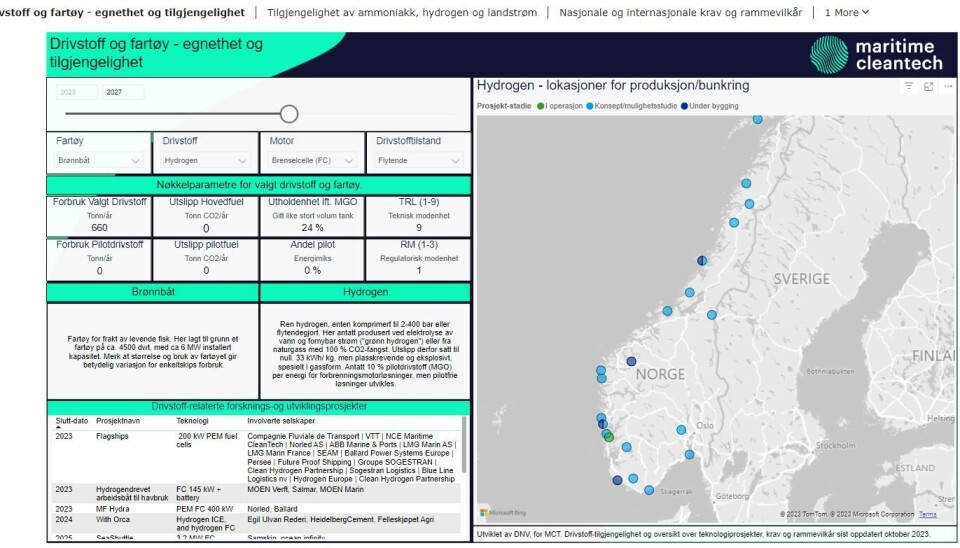This screenshot has width=960, height=548.
Task: Open the 'Tilgjengelighet av ammoniakk, hydrogen og landstrøm' tab
Action: point(405,12)
